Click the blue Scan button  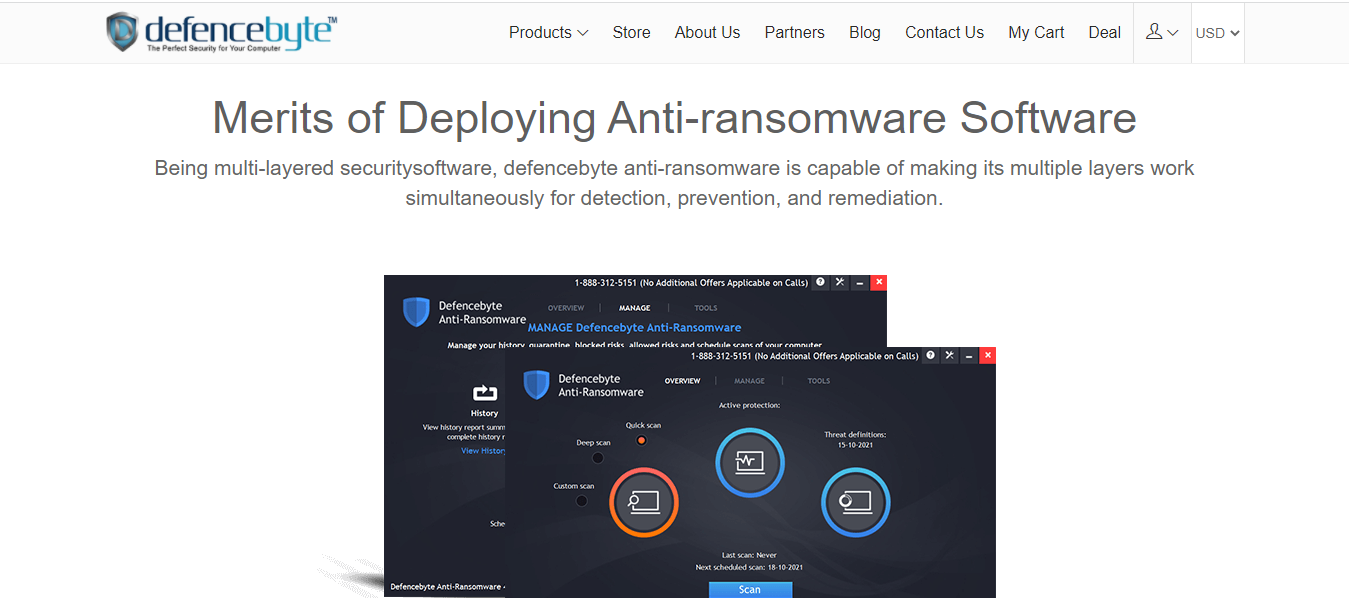coord(750,590)
